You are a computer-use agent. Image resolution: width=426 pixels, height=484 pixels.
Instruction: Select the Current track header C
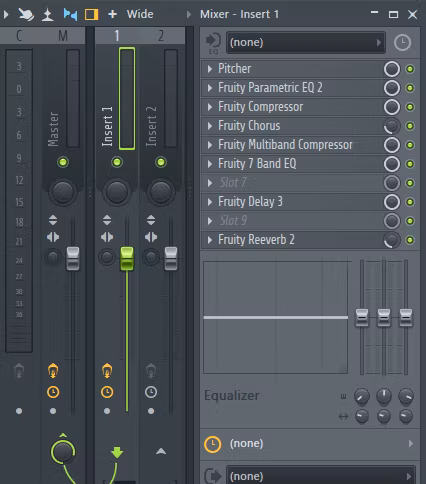point(19,36)
